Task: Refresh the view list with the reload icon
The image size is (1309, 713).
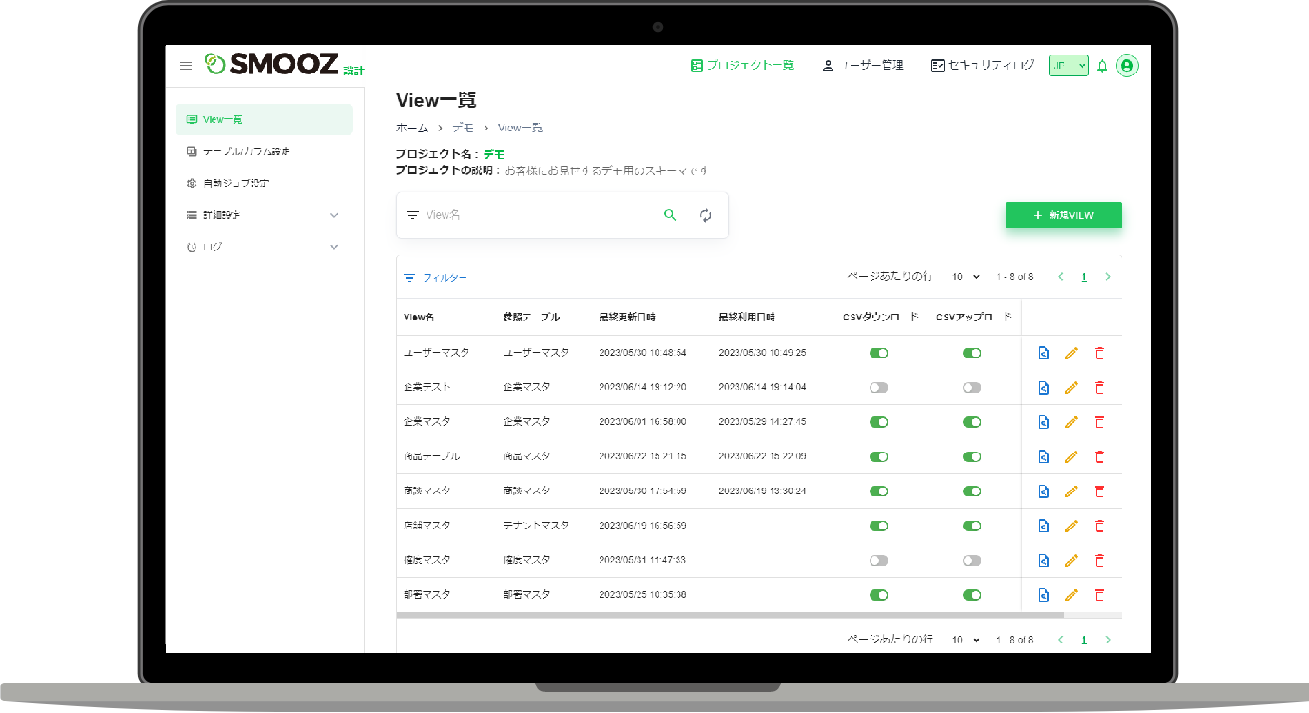Action: tap(706, 214)
